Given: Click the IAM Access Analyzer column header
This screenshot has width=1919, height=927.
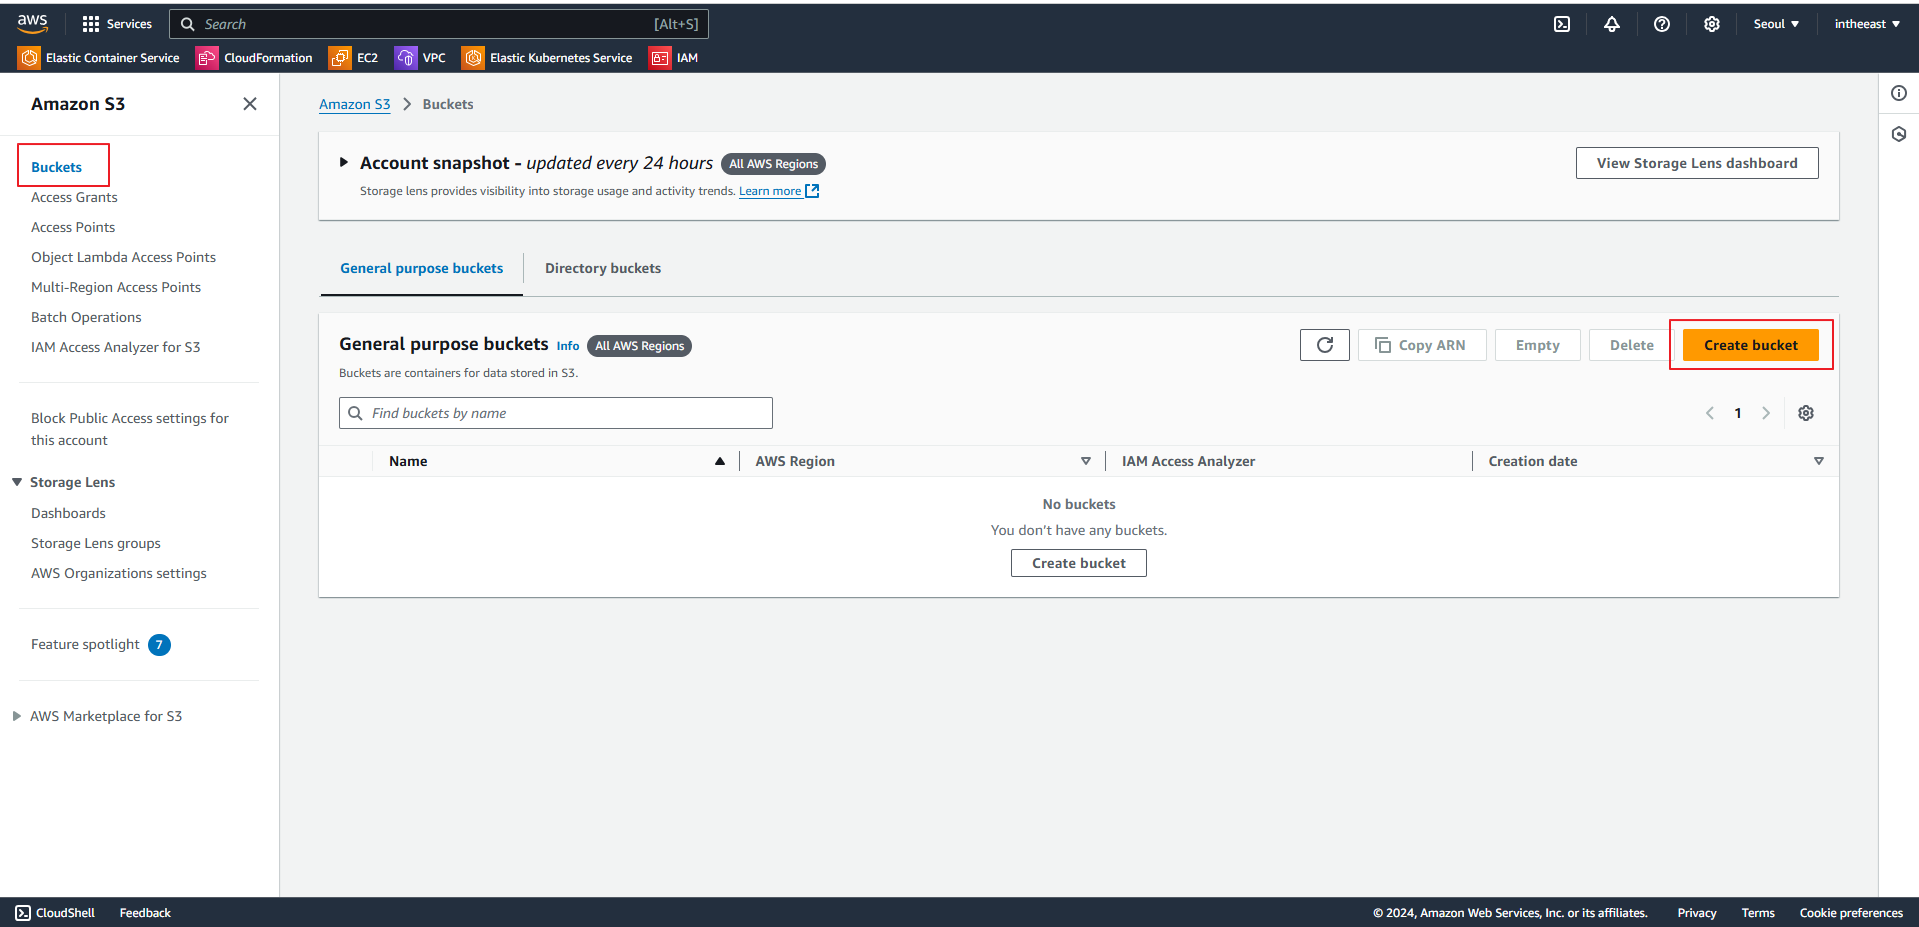Looking at the screenshot, I should pos(1188,461).
